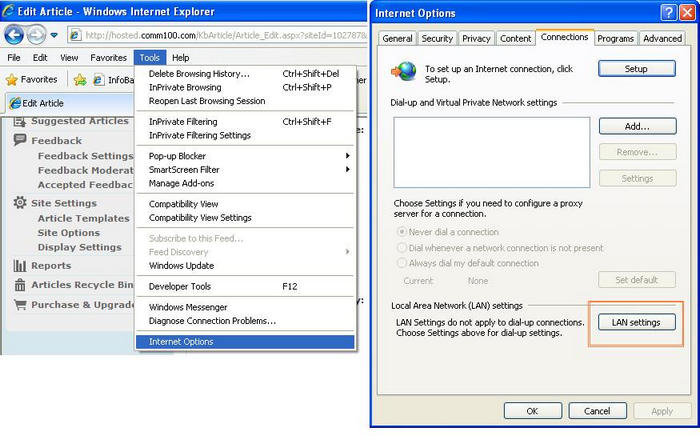Click the Reports bar chart icon
700x448 pixels.
tap(21, 266)
